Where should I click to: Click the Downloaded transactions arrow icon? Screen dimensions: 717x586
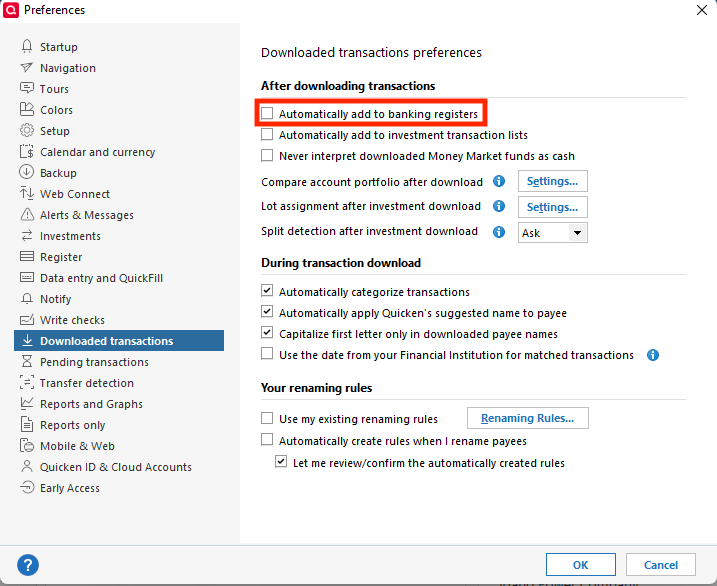27,340
